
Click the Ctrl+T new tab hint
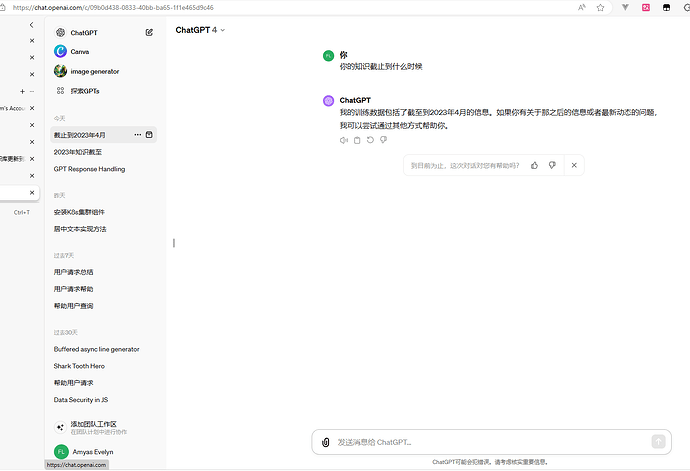pyautogui.click(x=22, y=212)
